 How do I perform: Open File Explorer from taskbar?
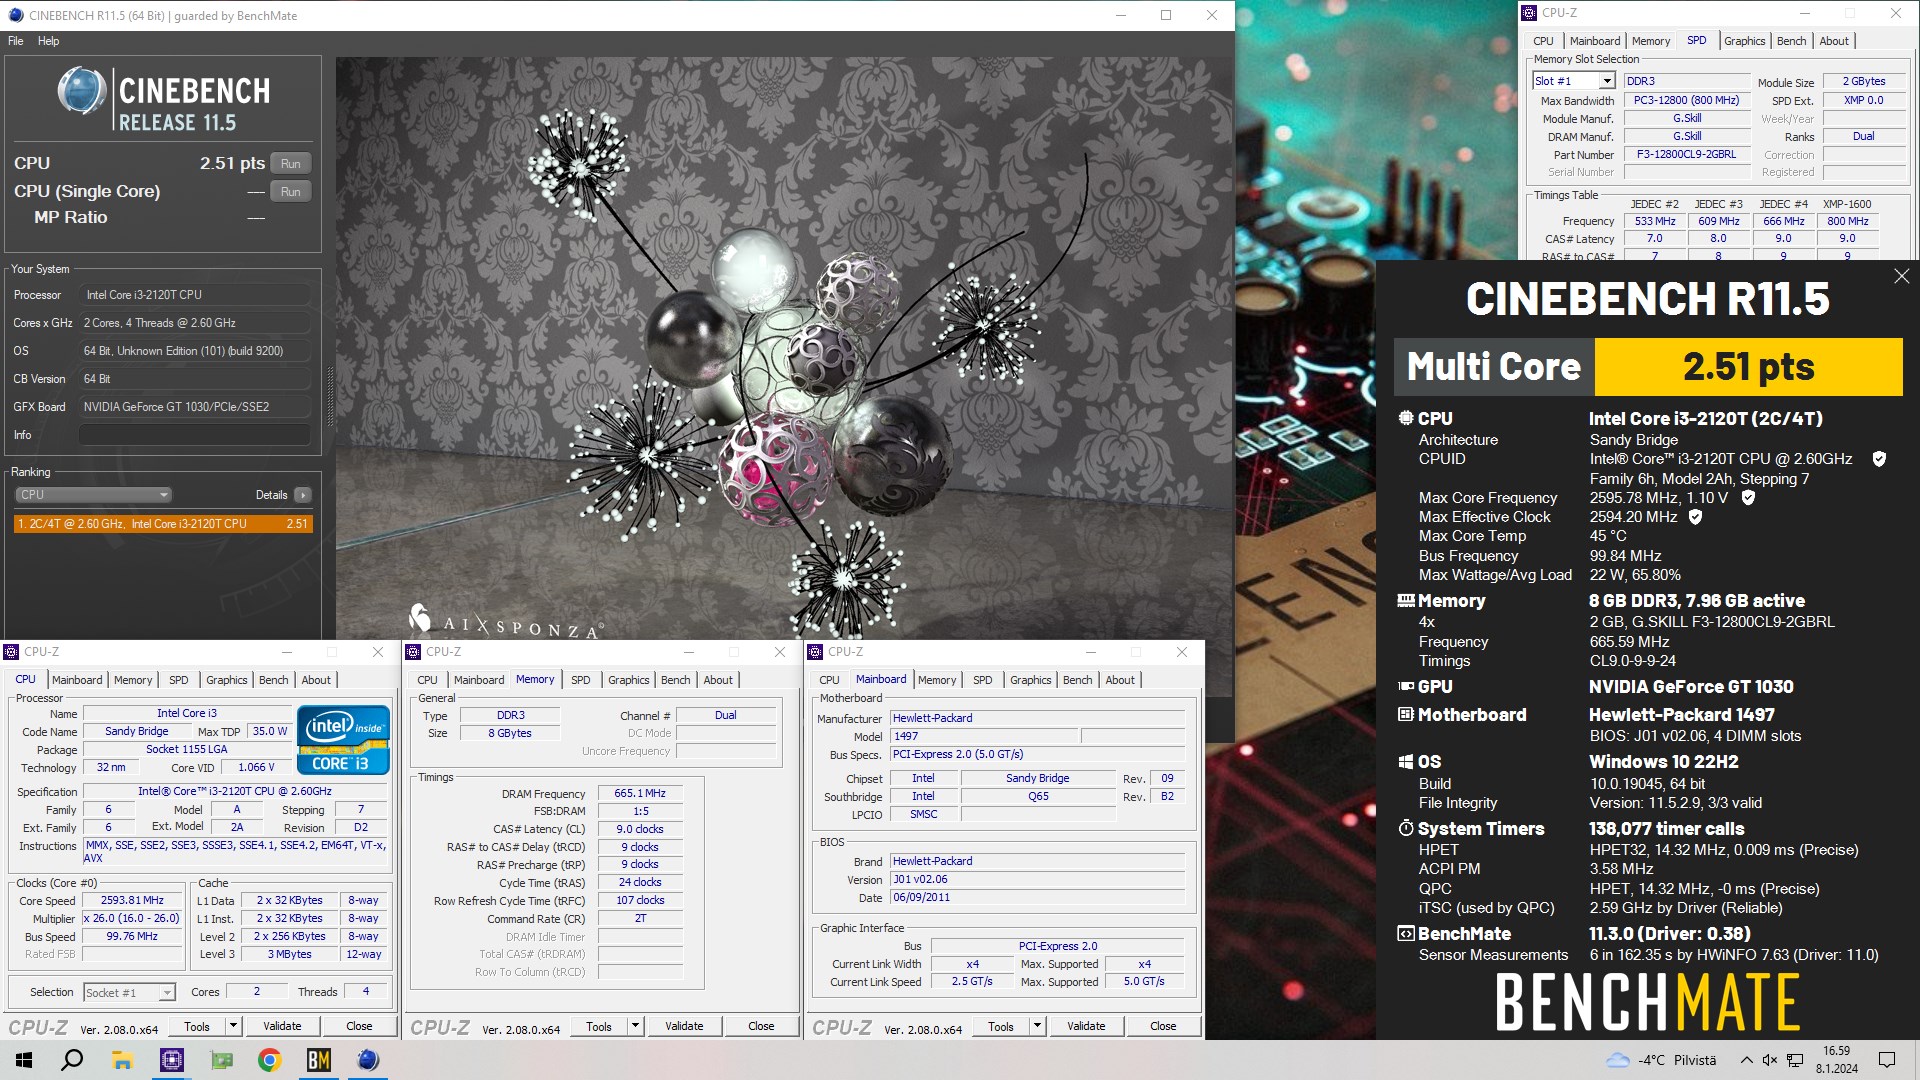coord(122,1060)
